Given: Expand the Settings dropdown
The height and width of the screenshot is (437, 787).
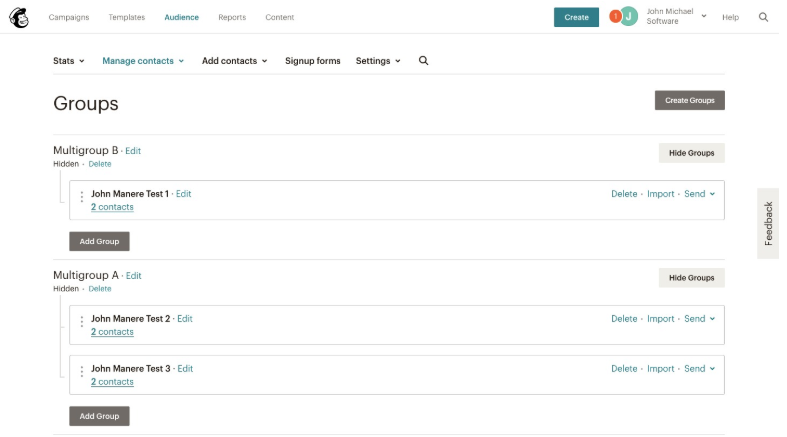Looking at the screenshot, I should pyautogui.click(x=378, y=61).
